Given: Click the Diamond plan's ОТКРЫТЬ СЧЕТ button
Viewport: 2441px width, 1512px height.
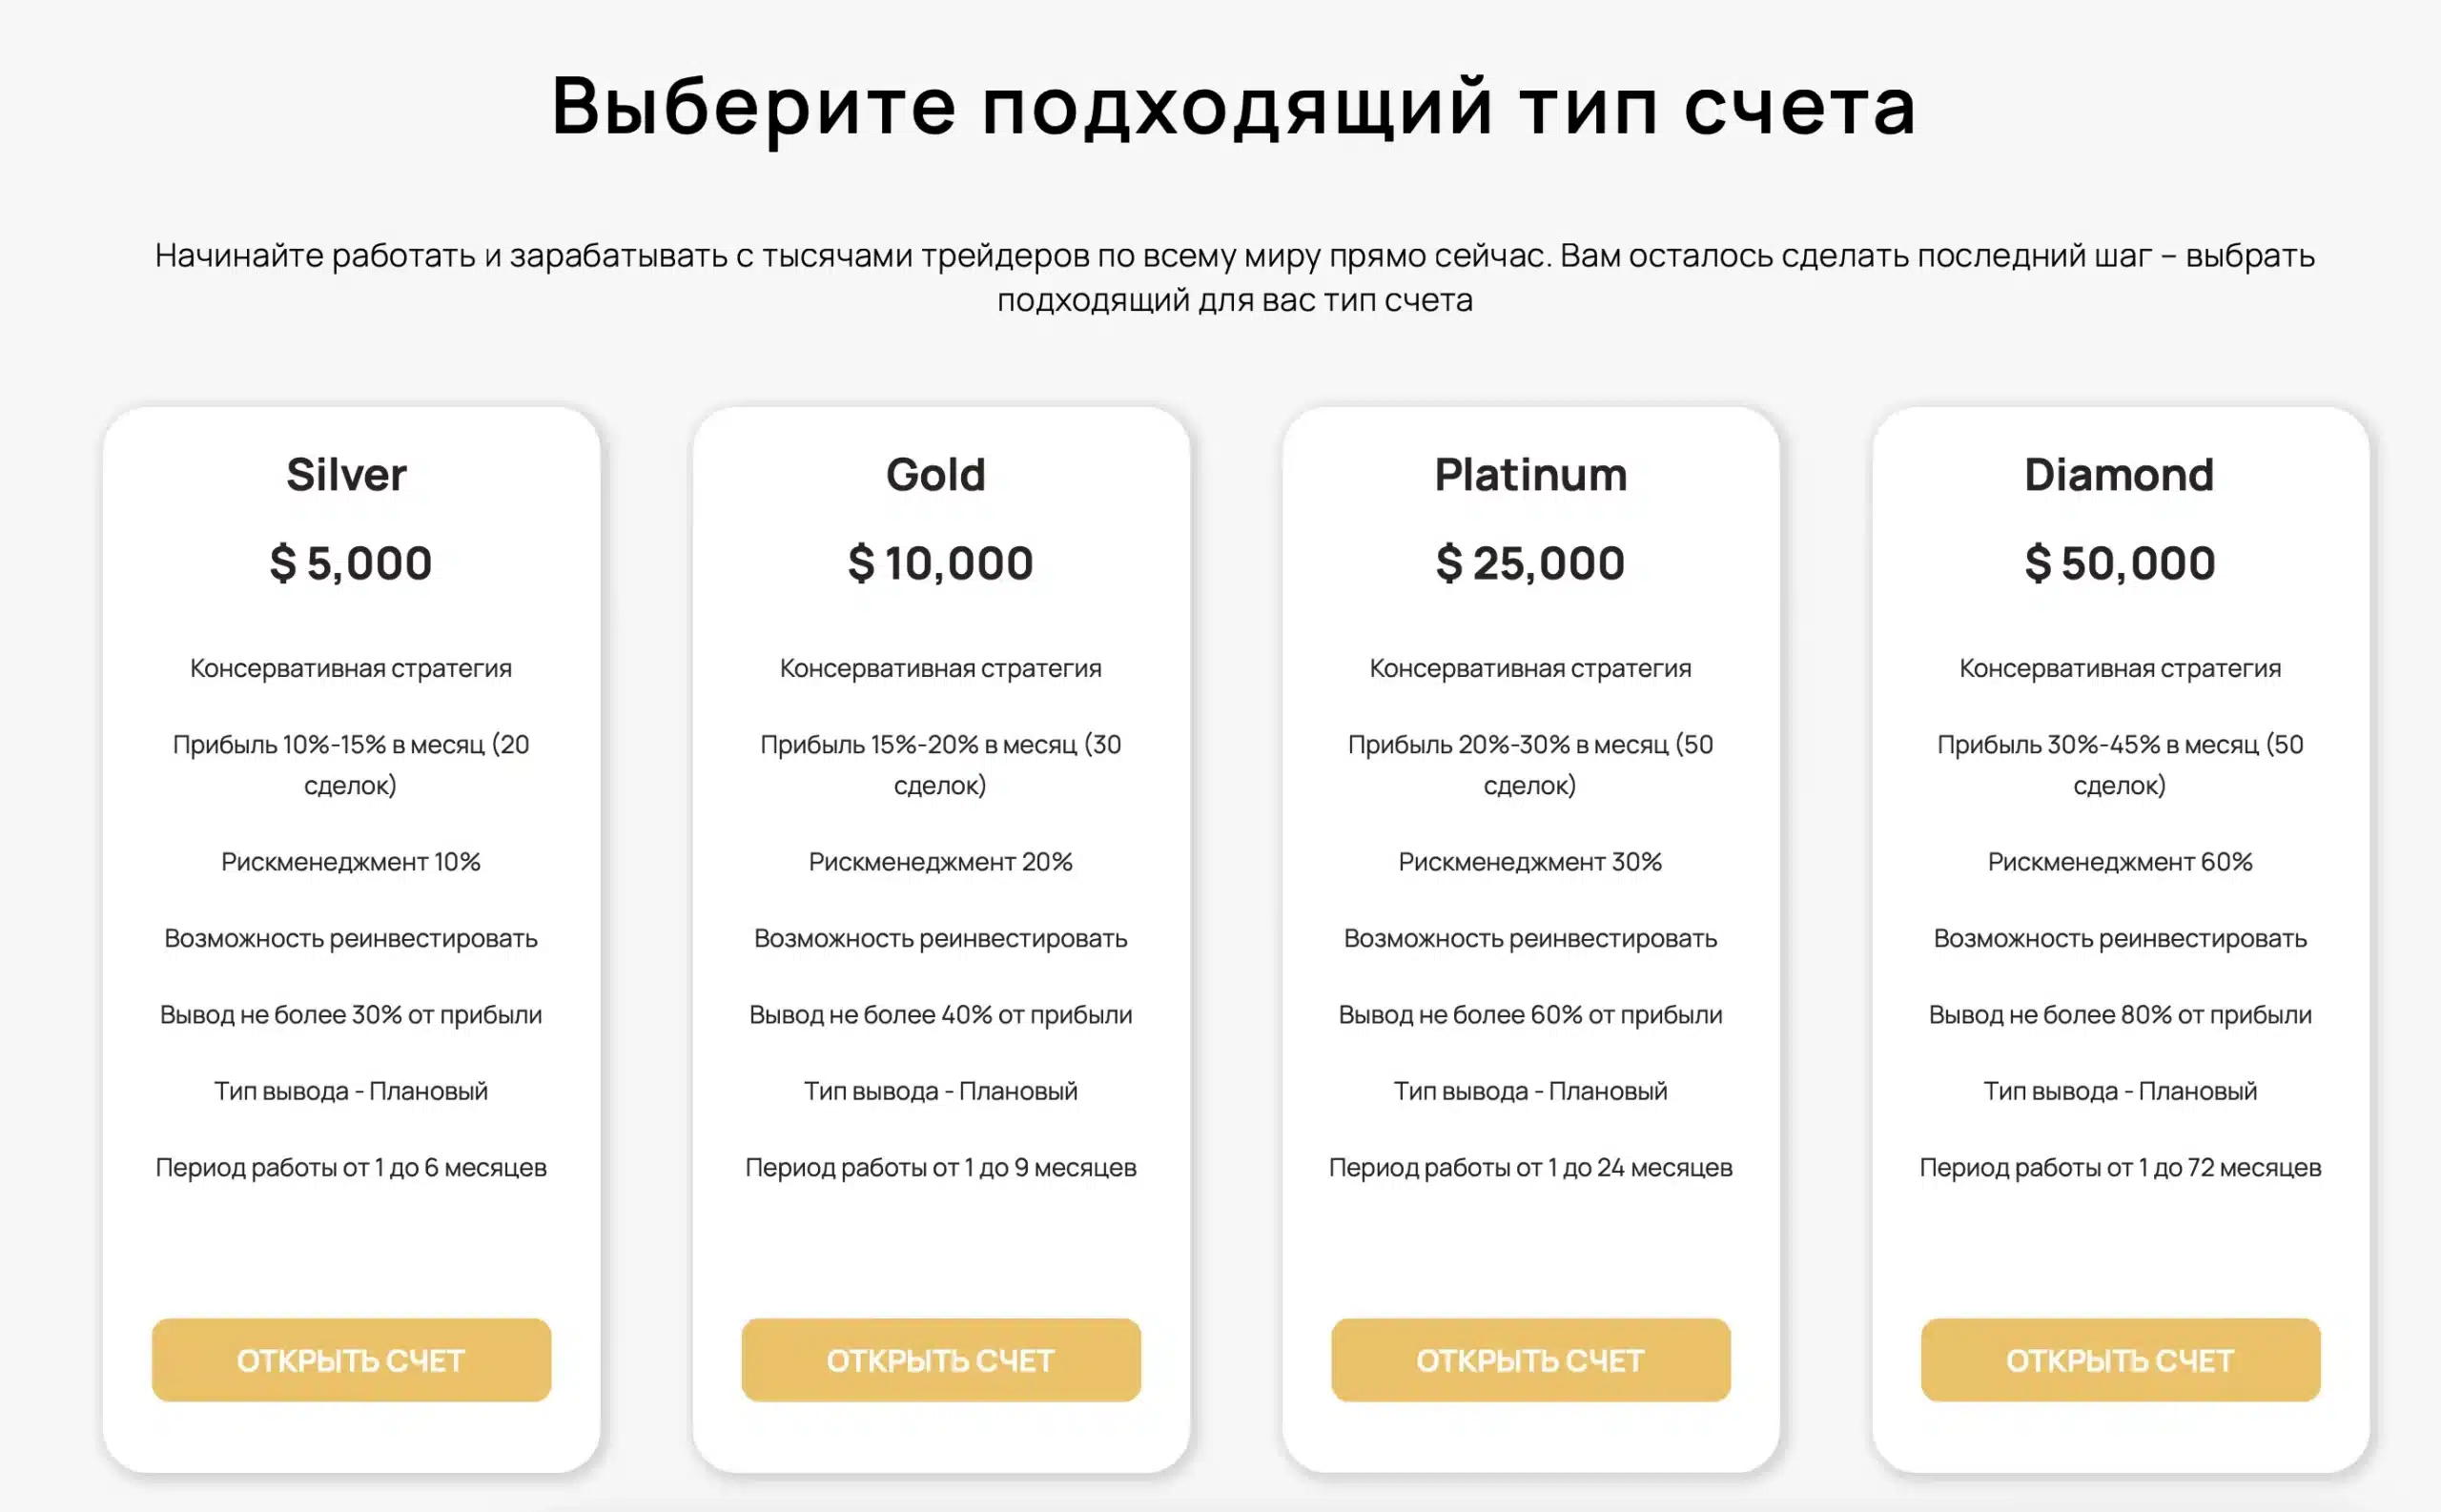Looking at the screenshot, I should pyautogui.click(x=2120, y=1359).
